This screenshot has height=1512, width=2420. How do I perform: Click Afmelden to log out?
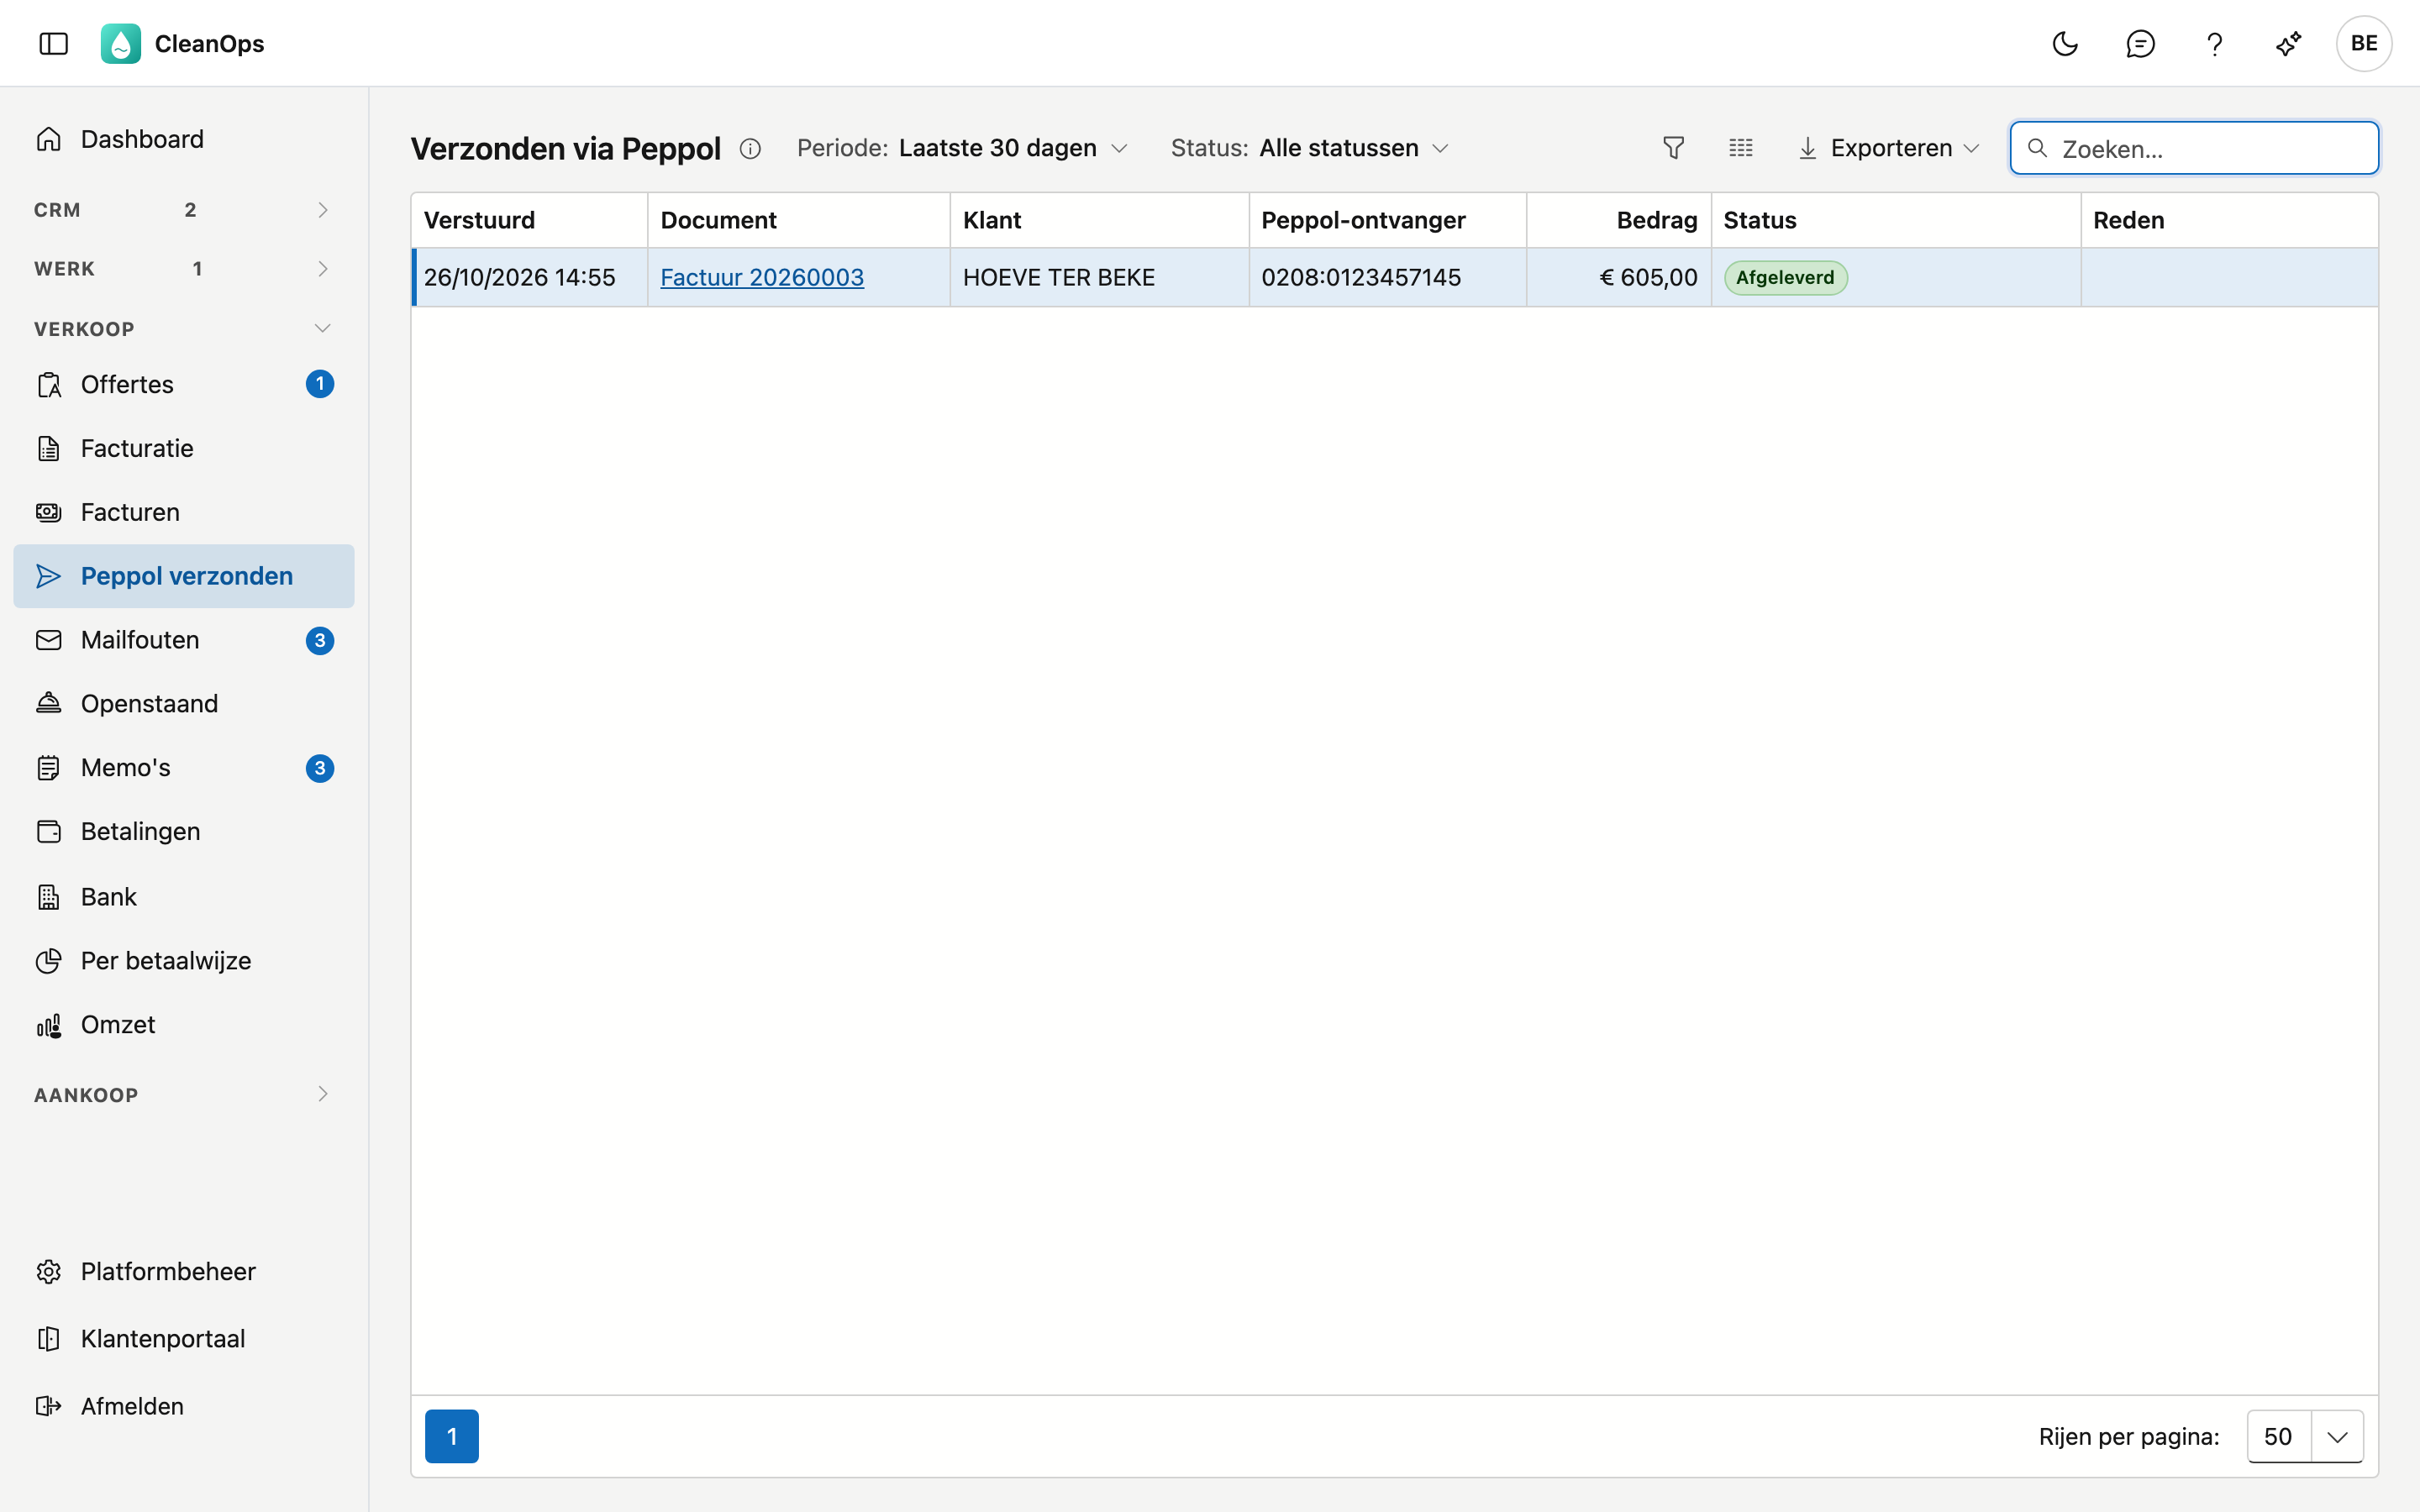(x=184, y=1406)
